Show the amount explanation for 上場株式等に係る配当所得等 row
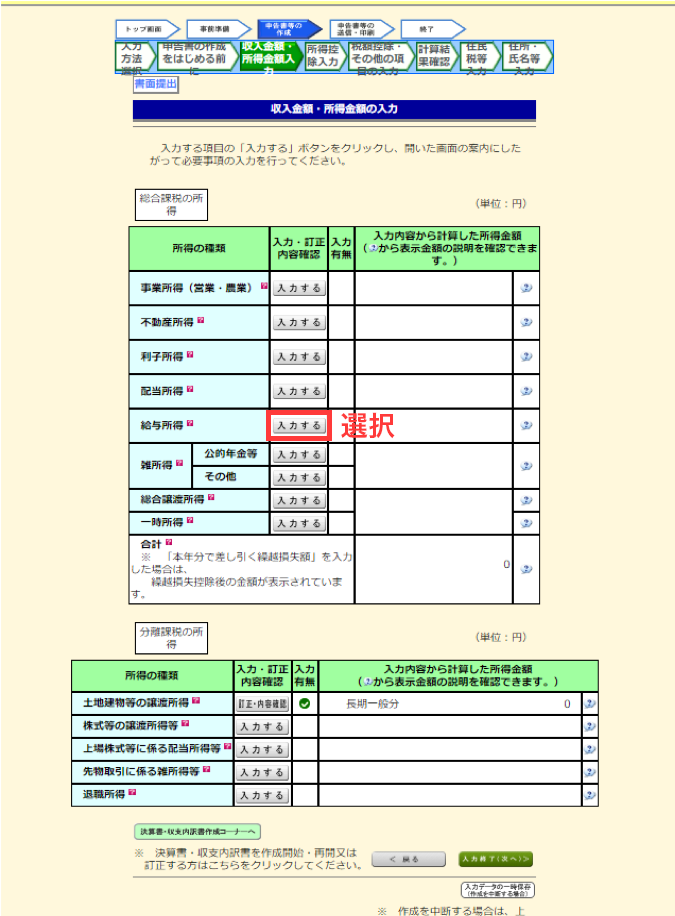675x916 pixels. (x=590, y=750)
